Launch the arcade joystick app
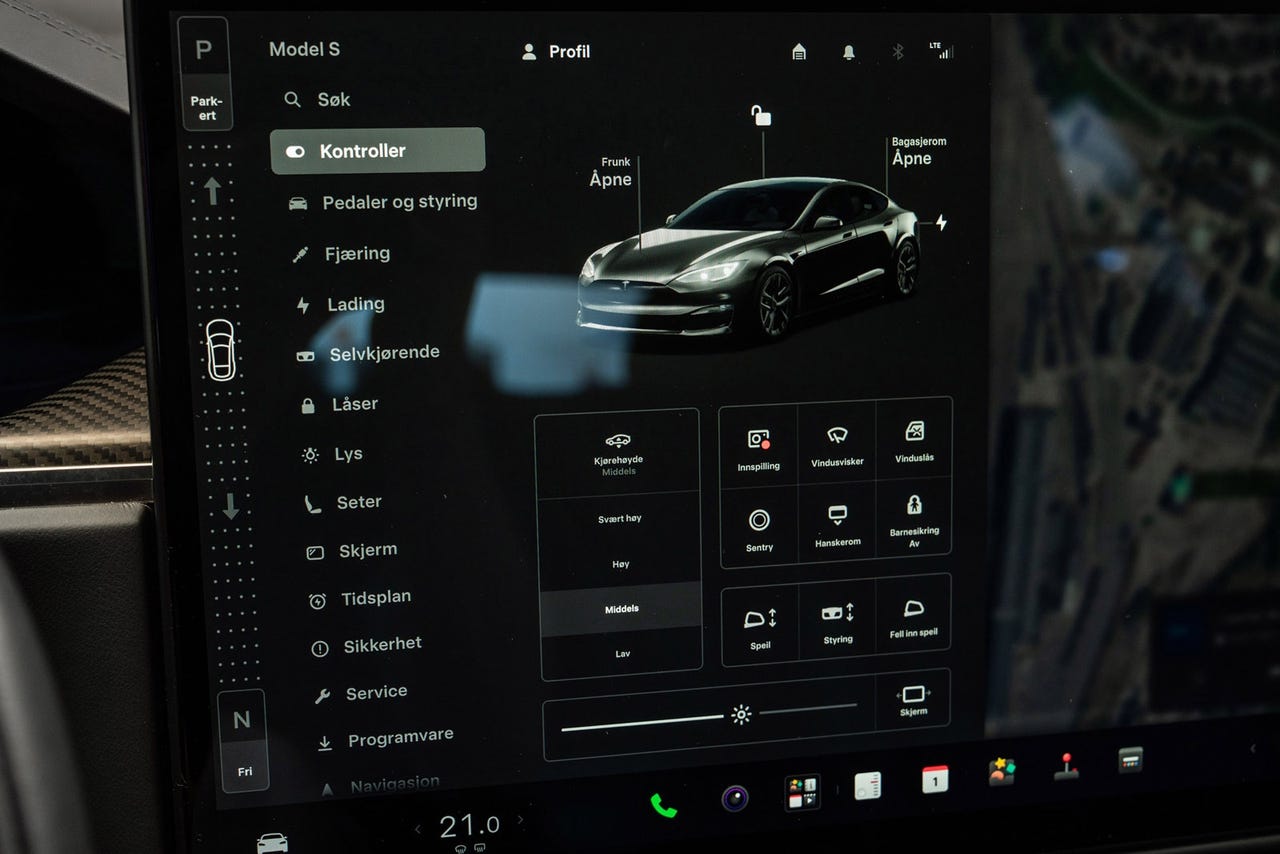 point(1066,766)
